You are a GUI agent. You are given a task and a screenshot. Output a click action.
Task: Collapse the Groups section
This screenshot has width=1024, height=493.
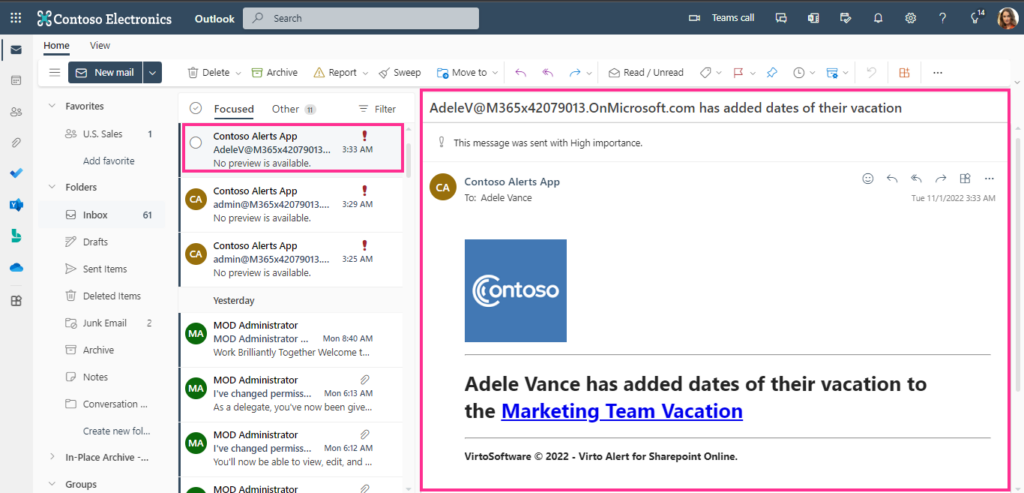point(52,485)
